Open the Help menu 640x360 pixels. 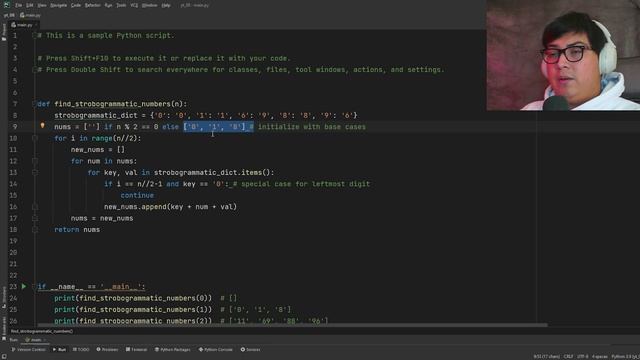166,5
